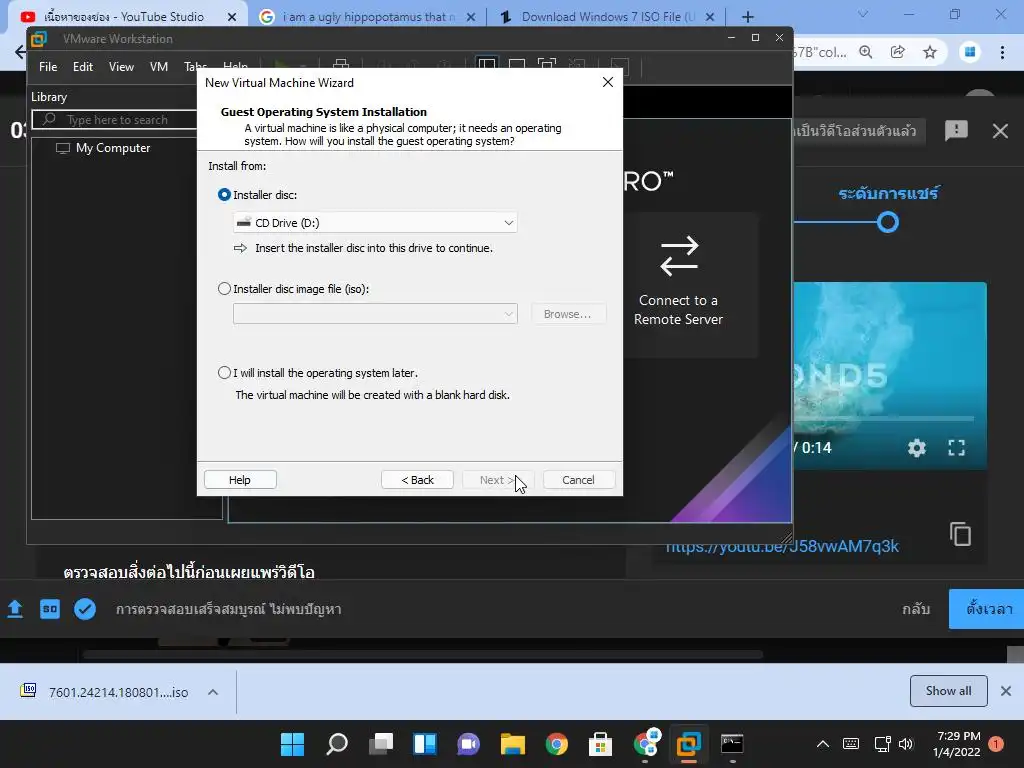This screenshot has width=1024, height=768.
Task: Copy the video link with copy icon
Action: point(960,534)
